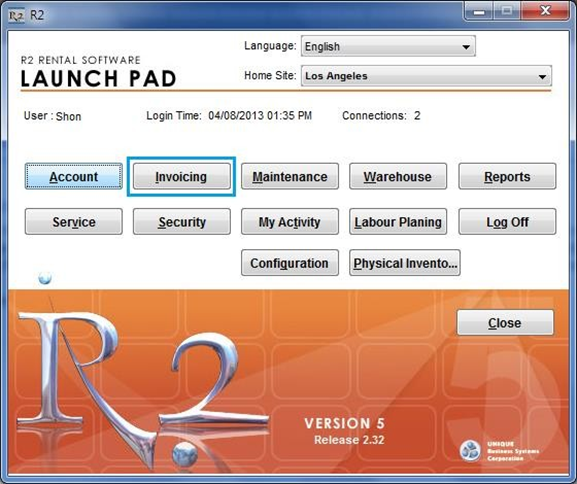577x484 pixels.
Task: Click the Log Off button
Action: pyautogui.click(x=507, y=222)
